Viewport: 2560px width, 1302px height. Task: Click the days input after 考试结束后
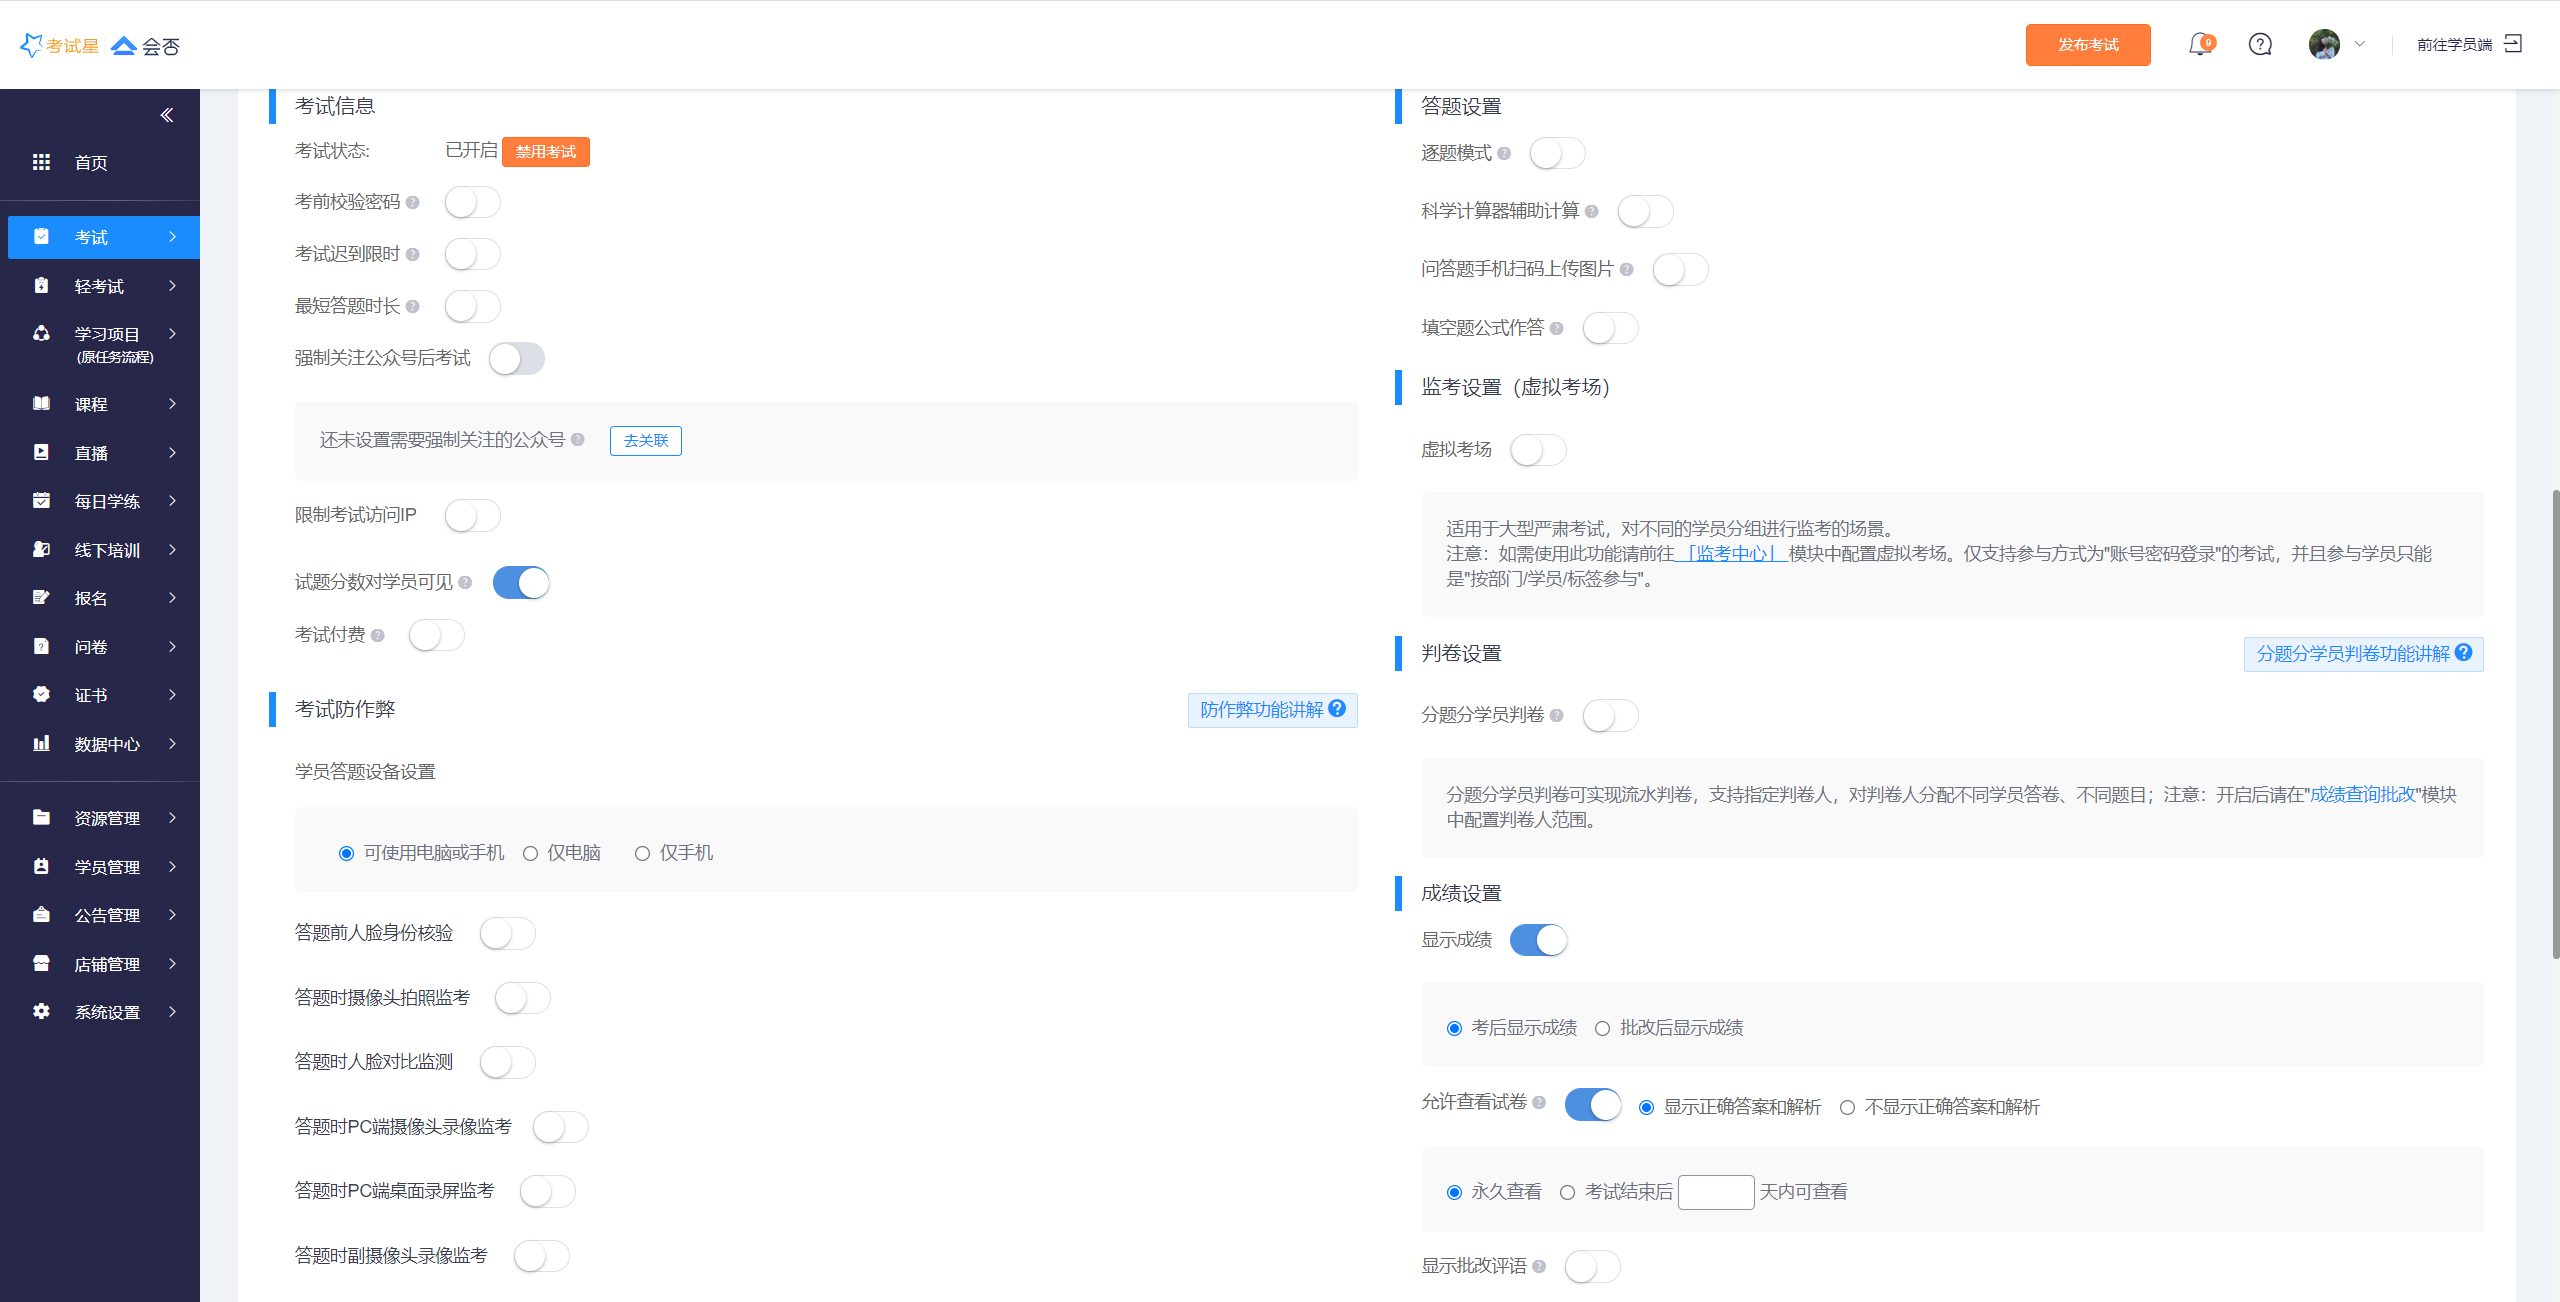(x=1715, y=1192)
